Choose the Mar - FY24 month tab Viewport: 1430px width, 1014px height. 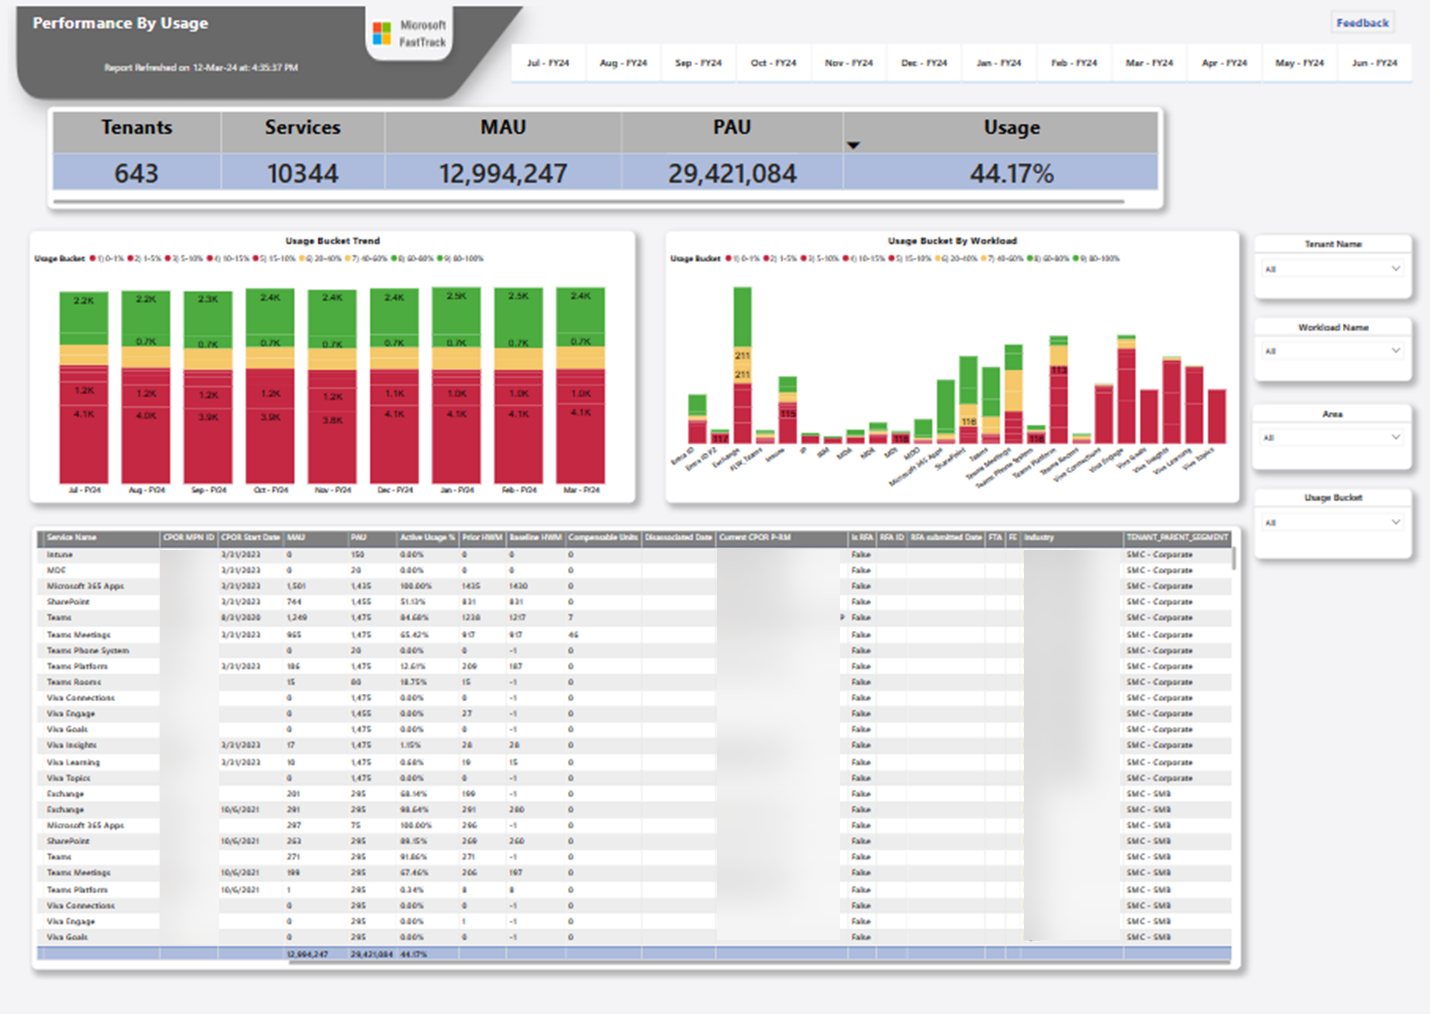1149,63
